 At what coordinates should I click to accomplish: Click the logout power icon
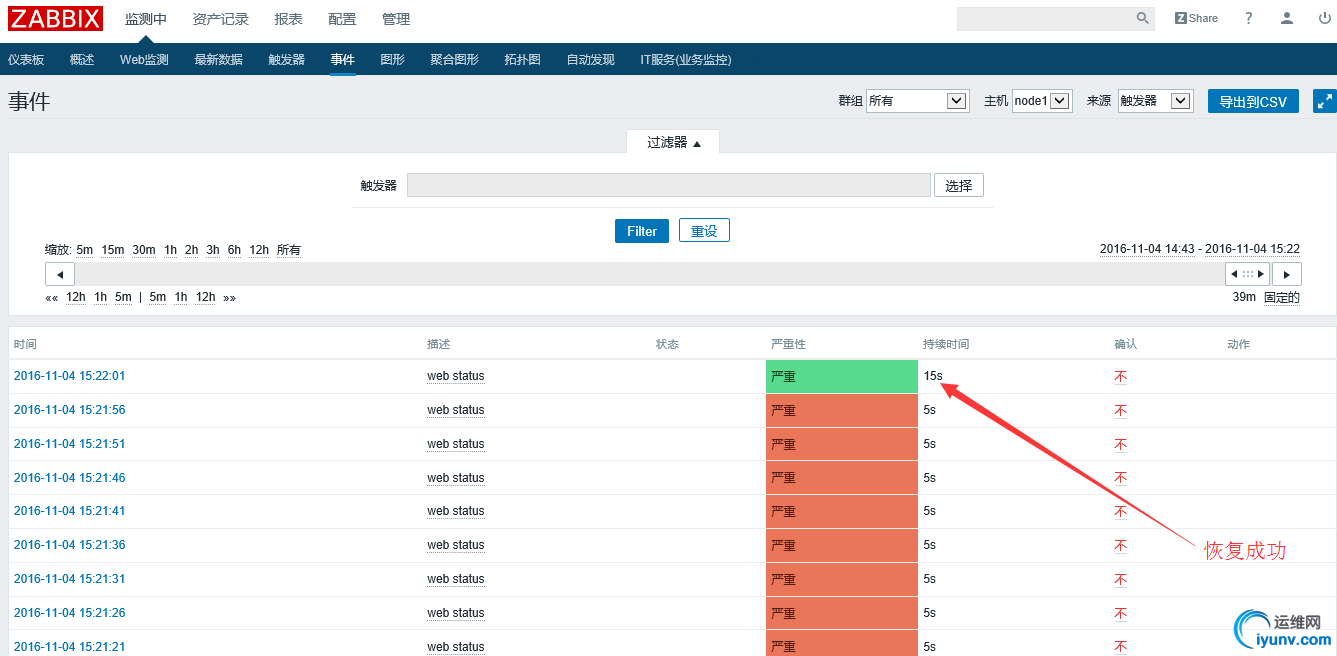click(x=1324, y=19)
